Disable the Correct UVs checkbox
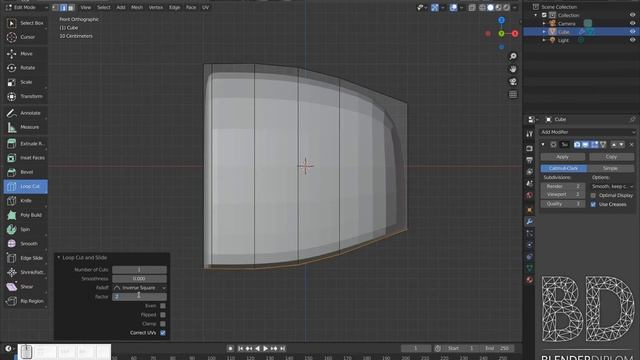This screenshot has height=360, width=640. tap(163, 333)
